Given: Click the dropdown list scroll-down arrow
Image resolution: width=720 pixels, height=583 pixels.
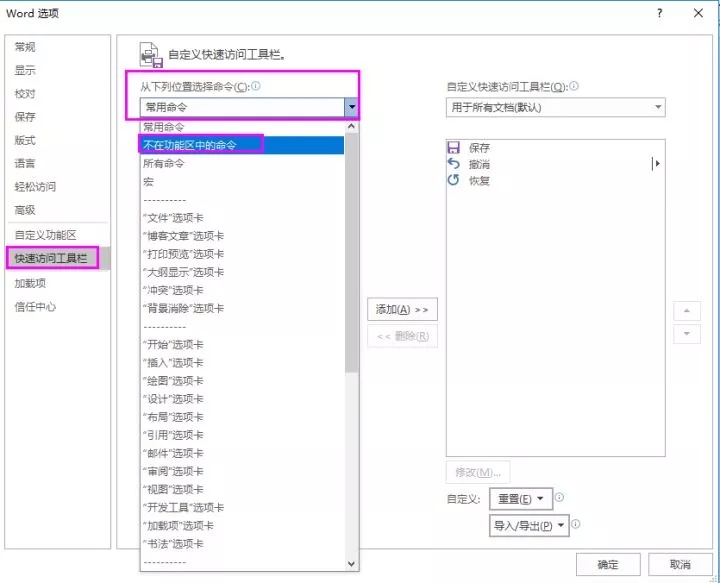Looking at the screenshot, I should click(351, 564).
